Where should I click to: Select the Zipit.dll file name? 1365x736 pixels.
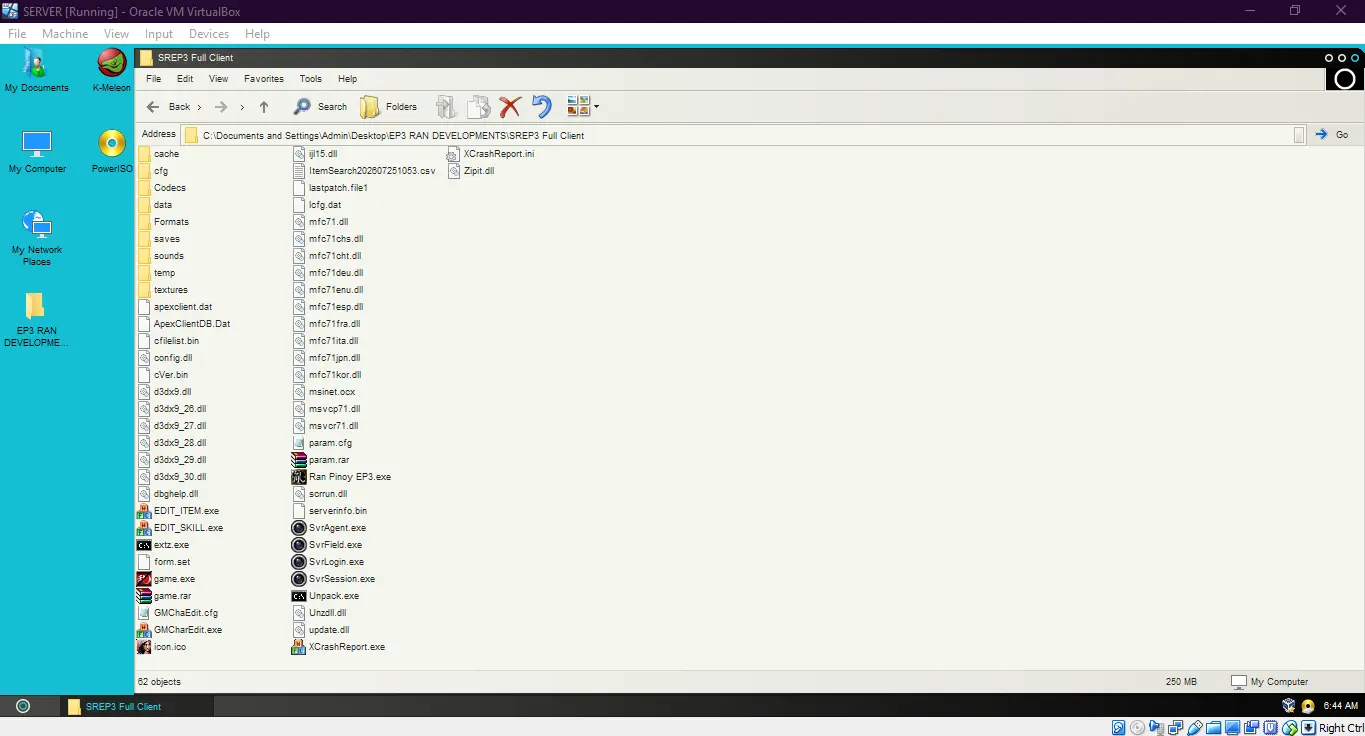479,171
